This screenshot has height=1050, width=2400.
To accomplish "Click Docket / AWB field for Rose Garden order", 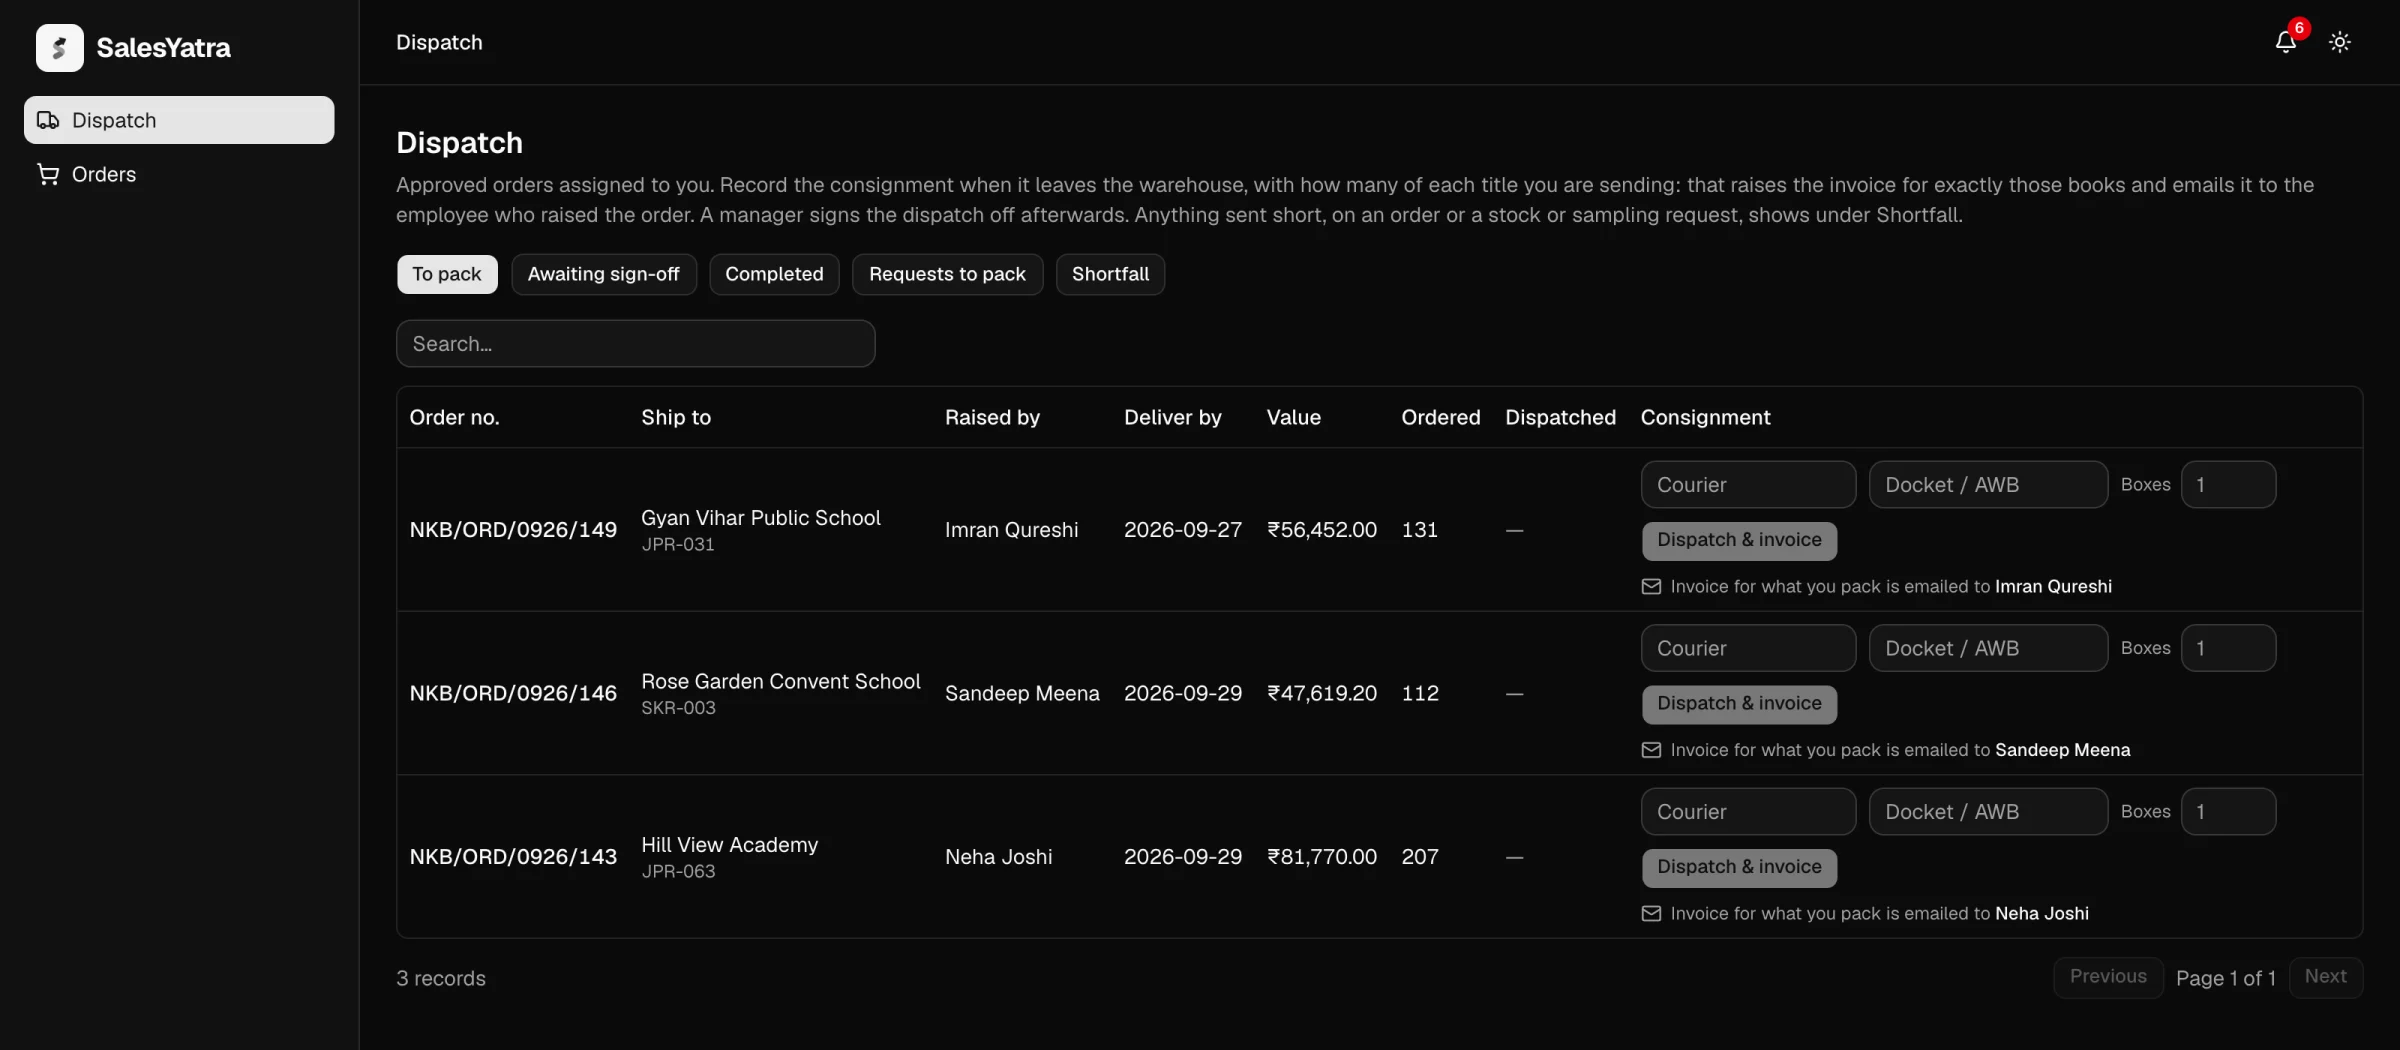I will point(1988,648).
